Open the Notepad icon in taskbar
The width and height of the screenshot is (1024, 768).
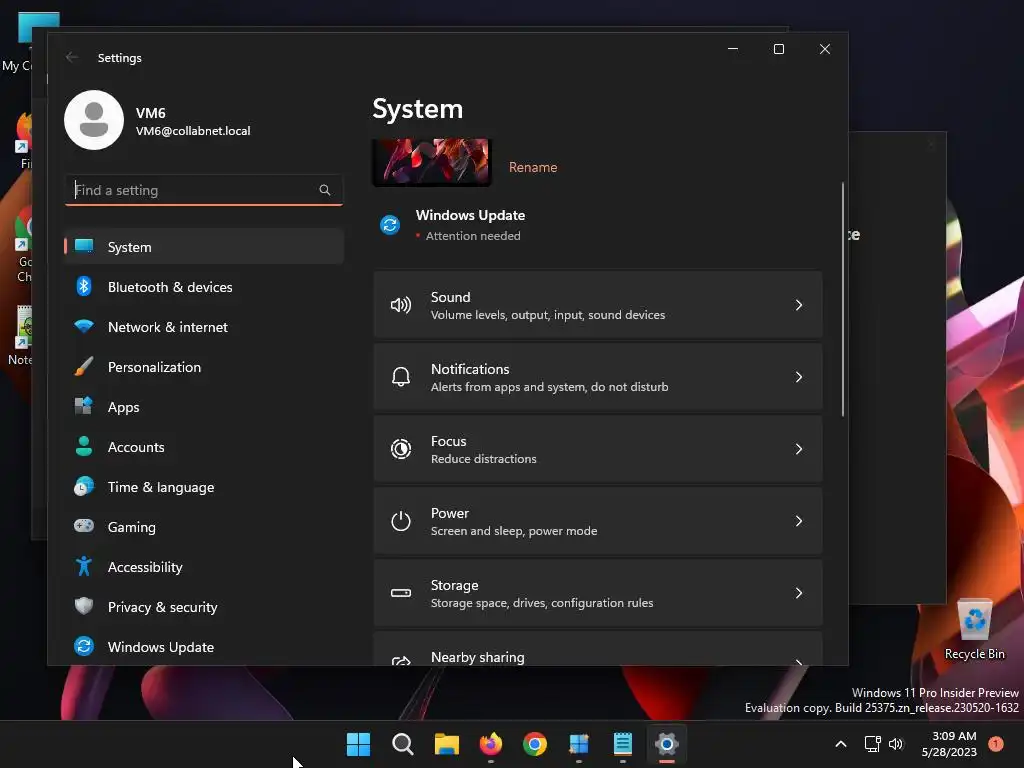[x=622, y=744]
